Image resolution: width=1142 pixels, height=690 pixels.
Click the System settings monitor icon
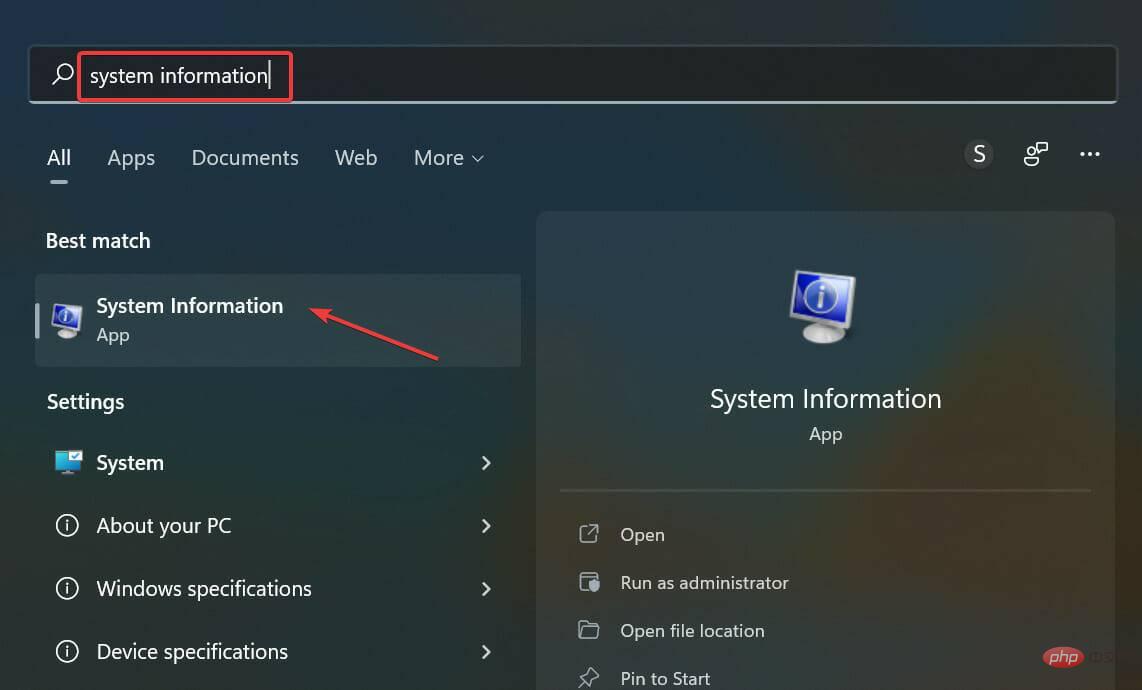[x=66, y=462]
